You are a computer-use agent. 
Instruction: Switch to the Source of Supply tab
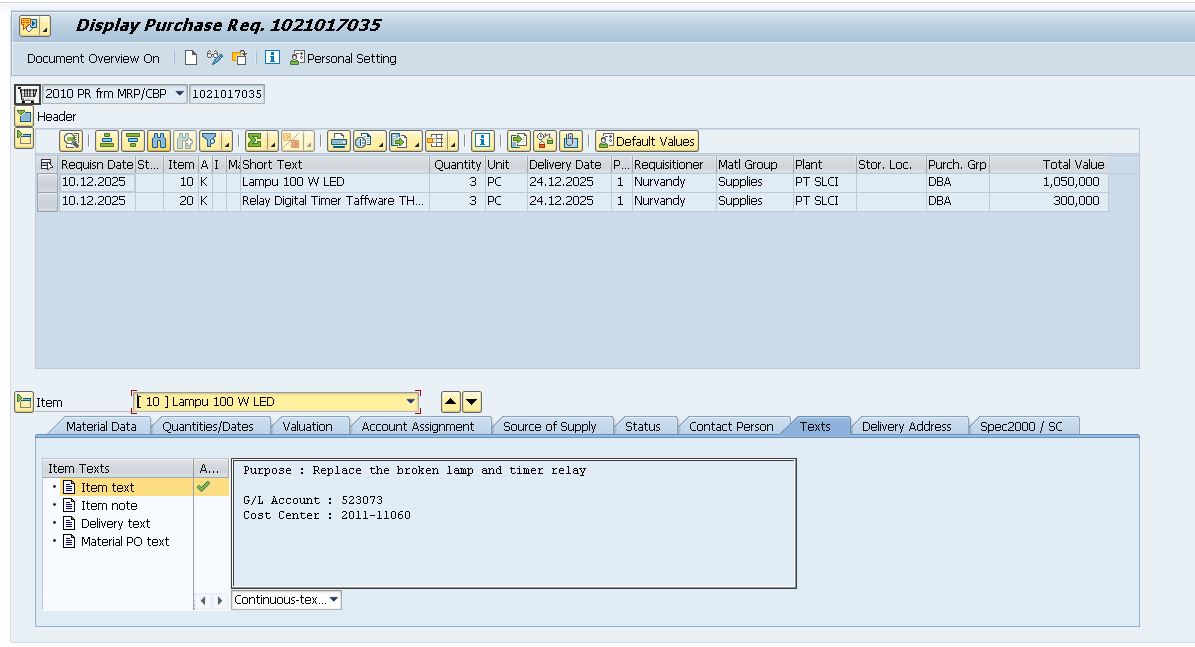pyautogui.click(x=549, y=426)
